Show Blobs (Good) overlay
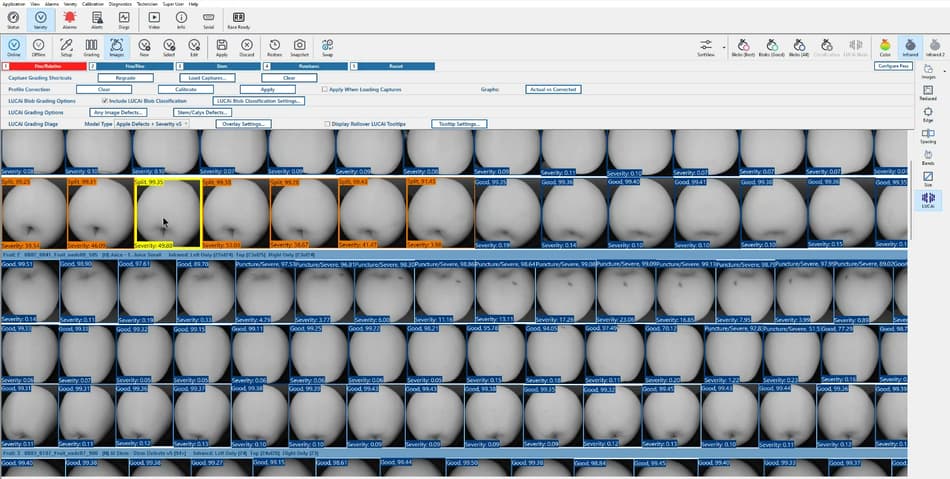Image resolution: width=950 pixels, height=479 pixels. pyautogui.click(x=772, y=47)
